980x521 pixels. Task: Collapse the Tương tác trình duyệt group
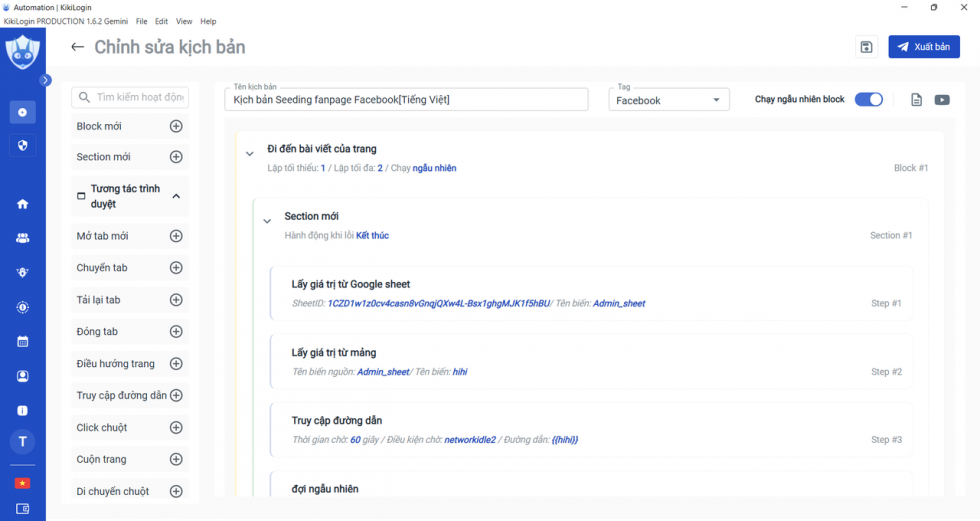click(x=176, y=196)
